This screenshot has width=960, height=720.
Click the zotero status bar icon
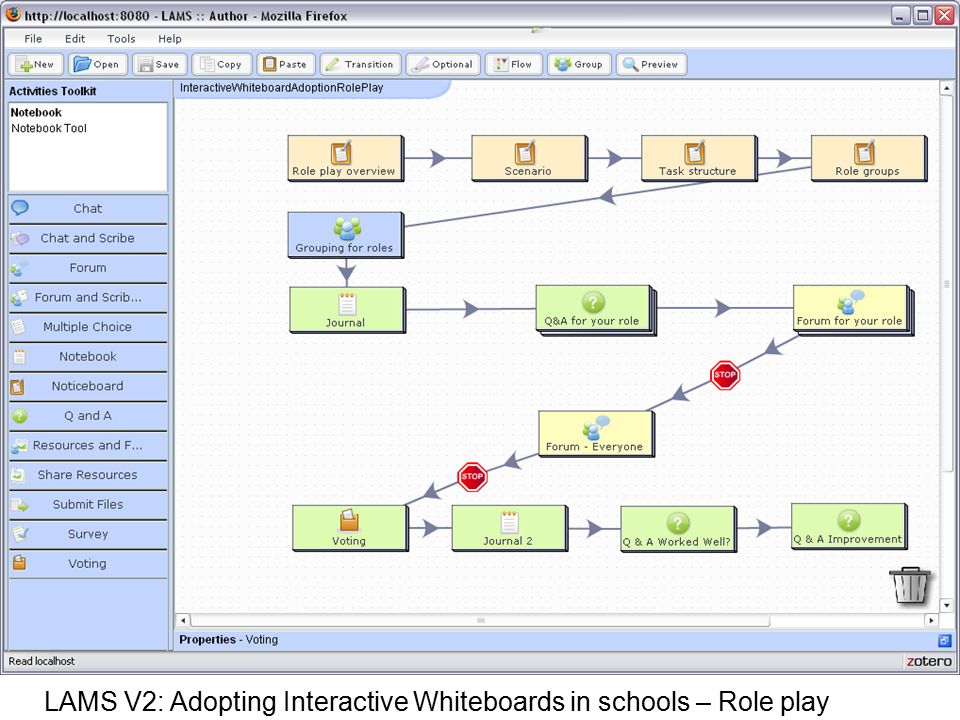pyautogui.click(x=929, y=661)
